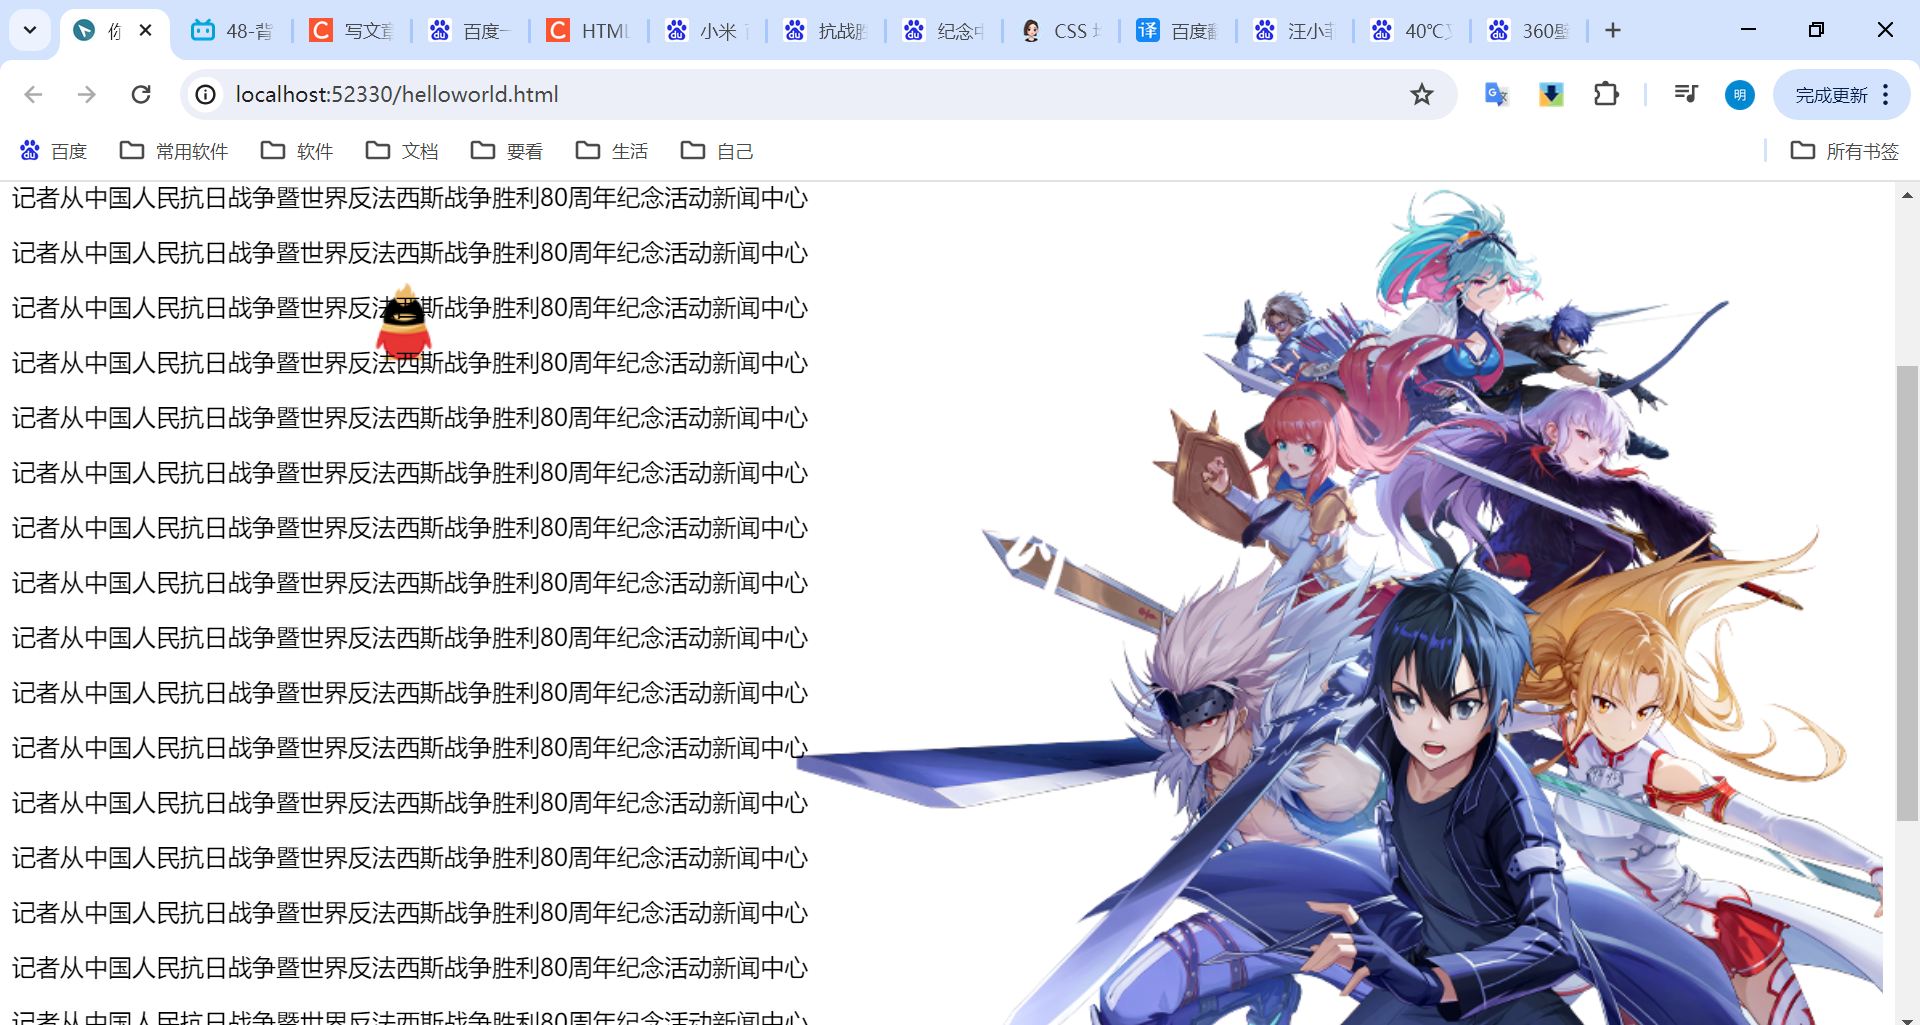Click the anime characters background image
This screenshot has width=1920, height=1025.
tap(1340, 605)
